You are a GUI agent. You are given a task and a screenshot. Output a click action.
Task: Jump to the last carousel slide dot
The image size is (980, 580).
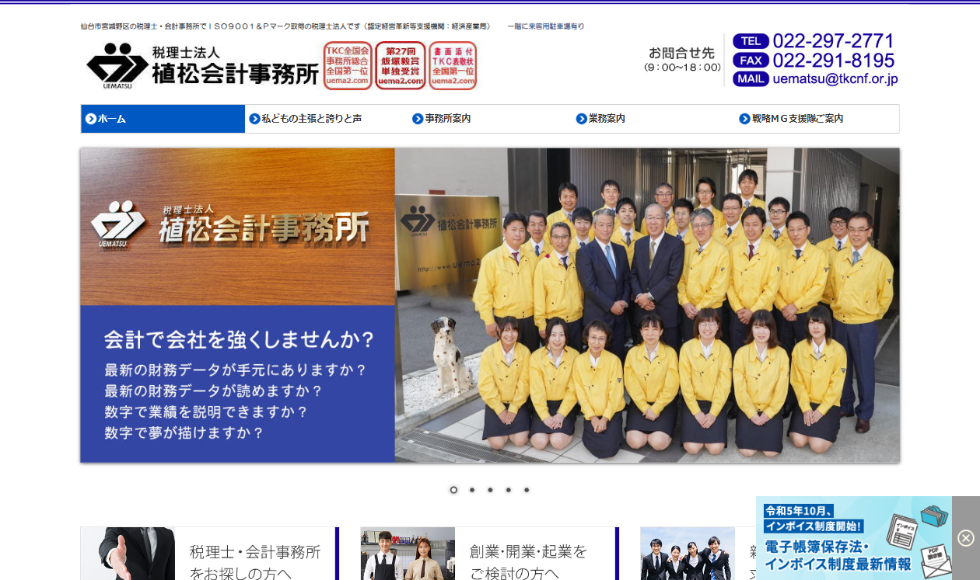tap(527, 490)
